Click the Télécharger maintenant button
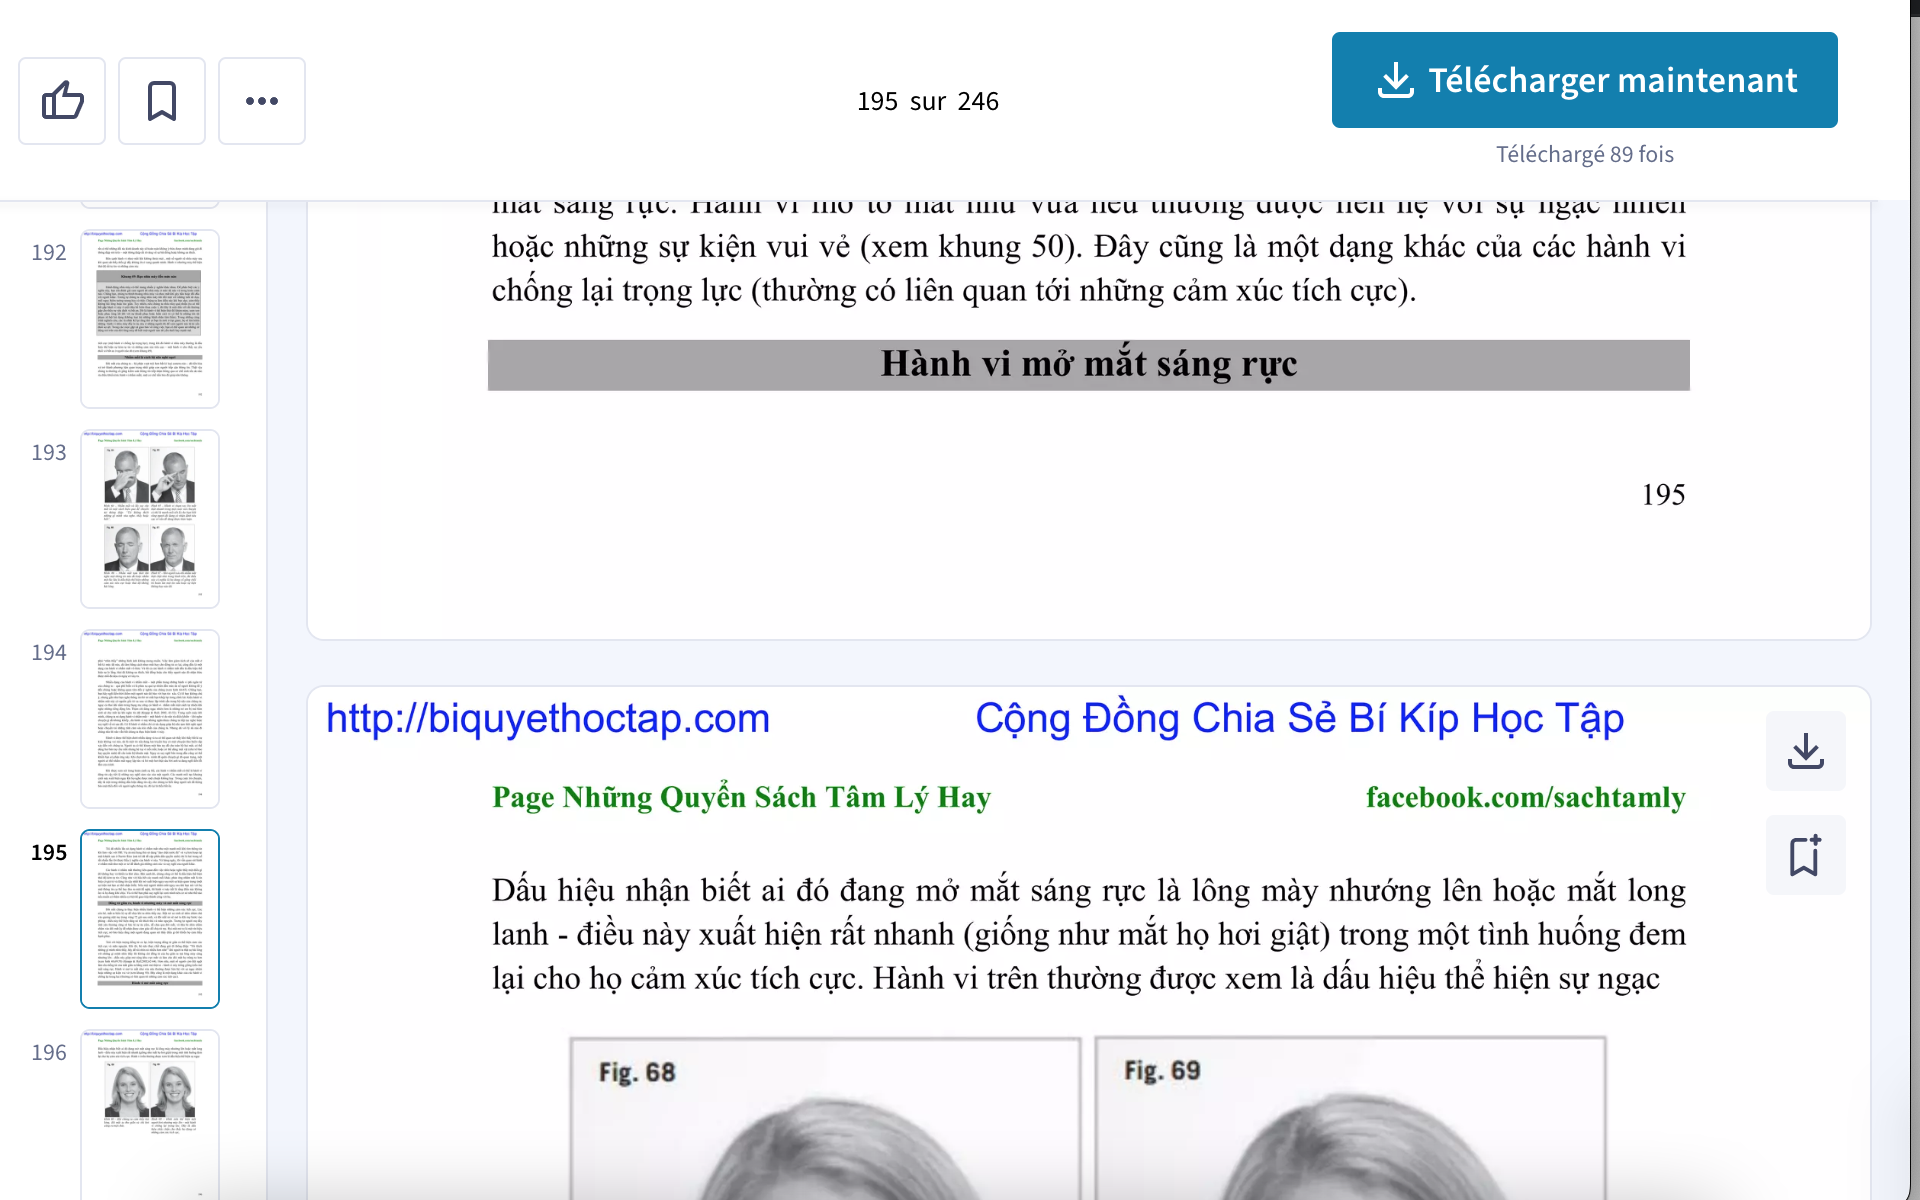The image size is (1920, 1200). [x=1584, y=80]
